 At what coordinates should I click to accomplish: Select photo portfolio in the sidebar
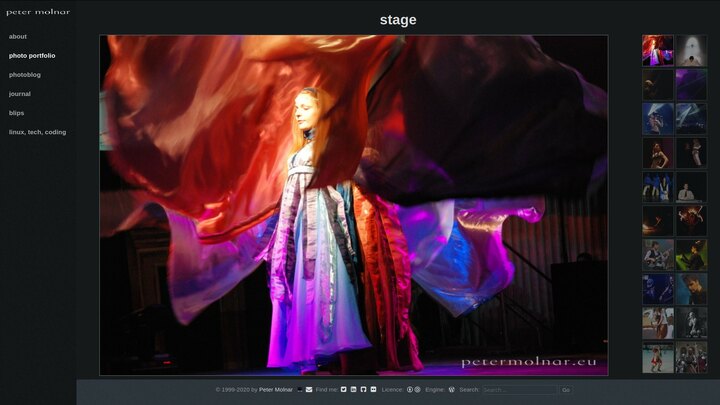click(x=32, y=56)
